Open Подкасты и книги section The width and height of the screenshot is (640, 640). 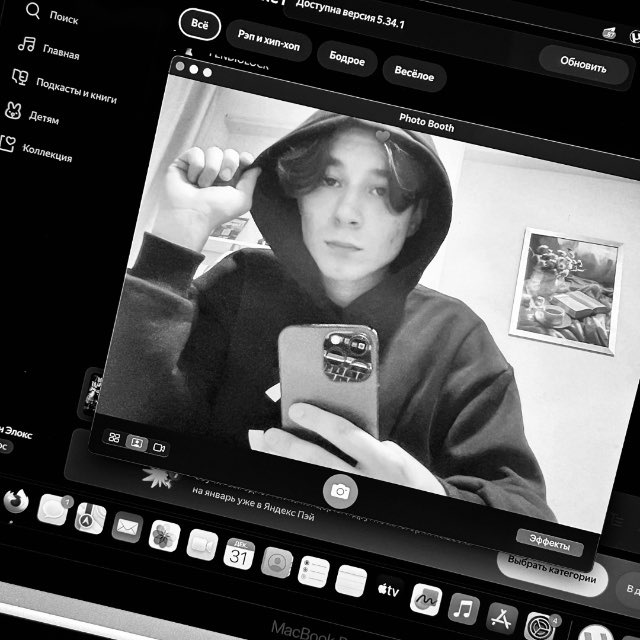pos(75,90)
